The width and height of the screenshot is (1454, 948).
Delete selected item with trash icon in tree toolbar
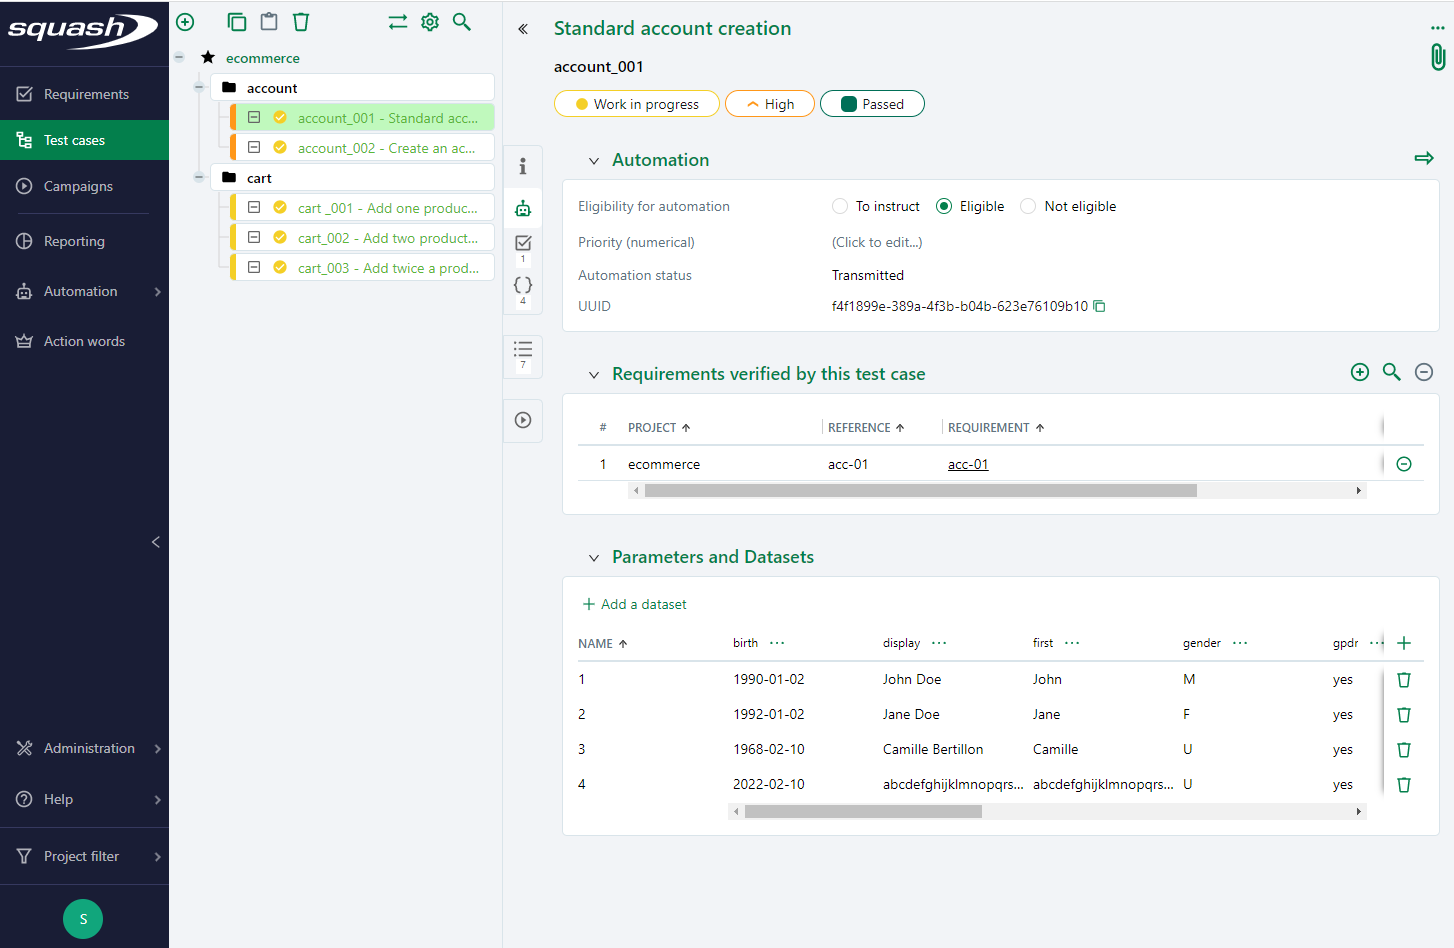click(x=301, y=22)
